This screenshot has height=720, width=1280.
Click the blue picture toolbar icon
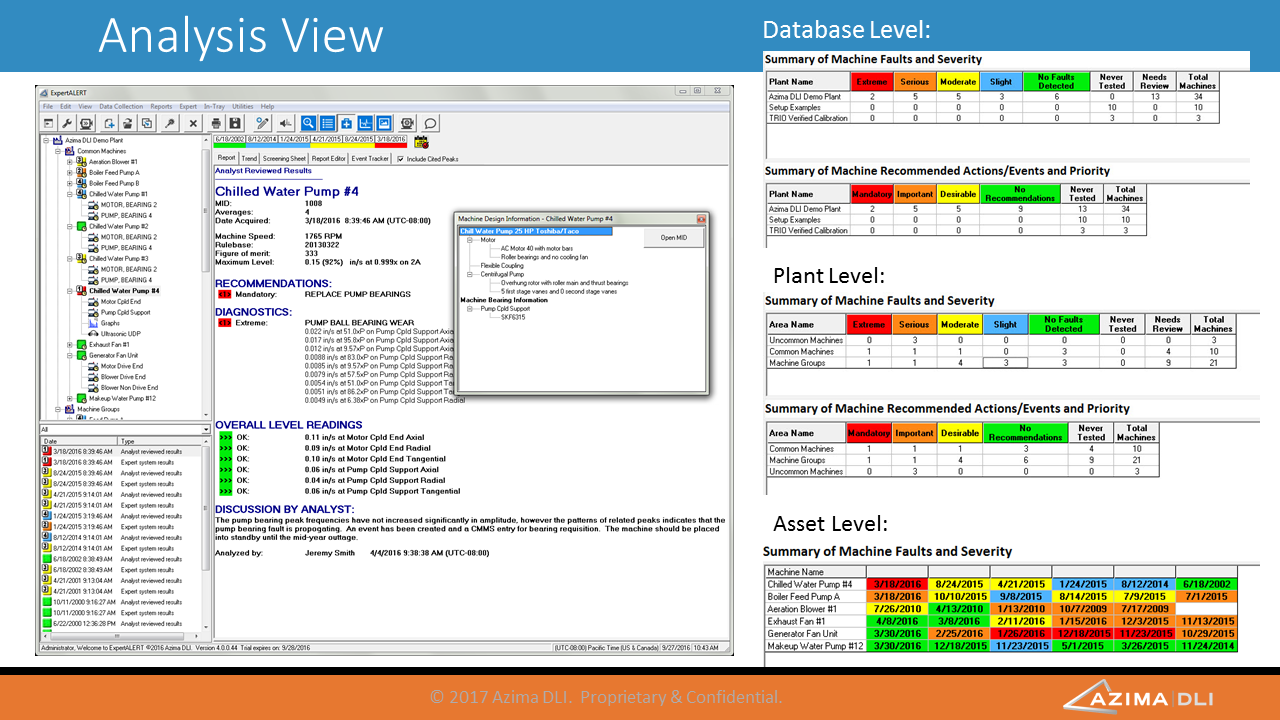pyautogui.click(x=384, y=123)
